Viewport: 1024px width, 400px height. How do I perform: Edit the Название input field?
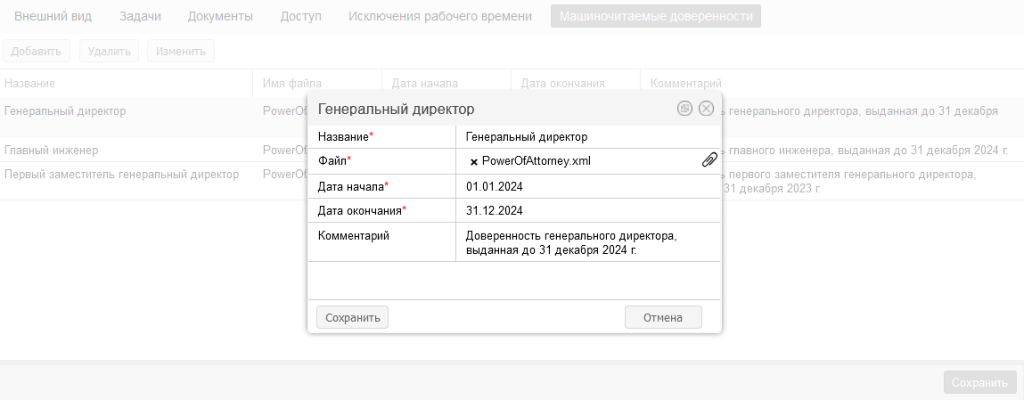coord(586,136)
